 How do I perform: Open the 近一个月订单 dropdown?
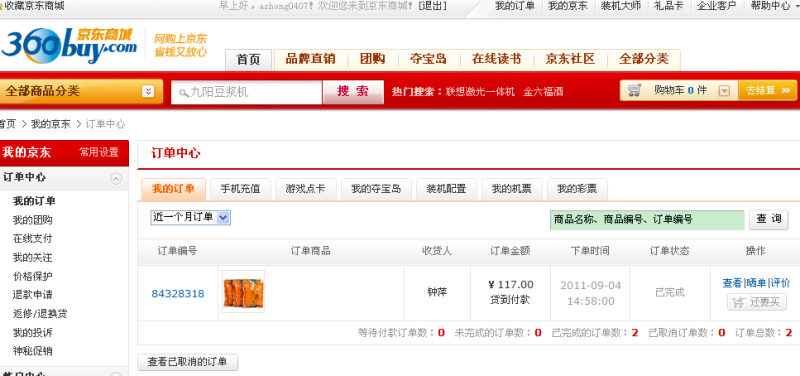(190, 217)
